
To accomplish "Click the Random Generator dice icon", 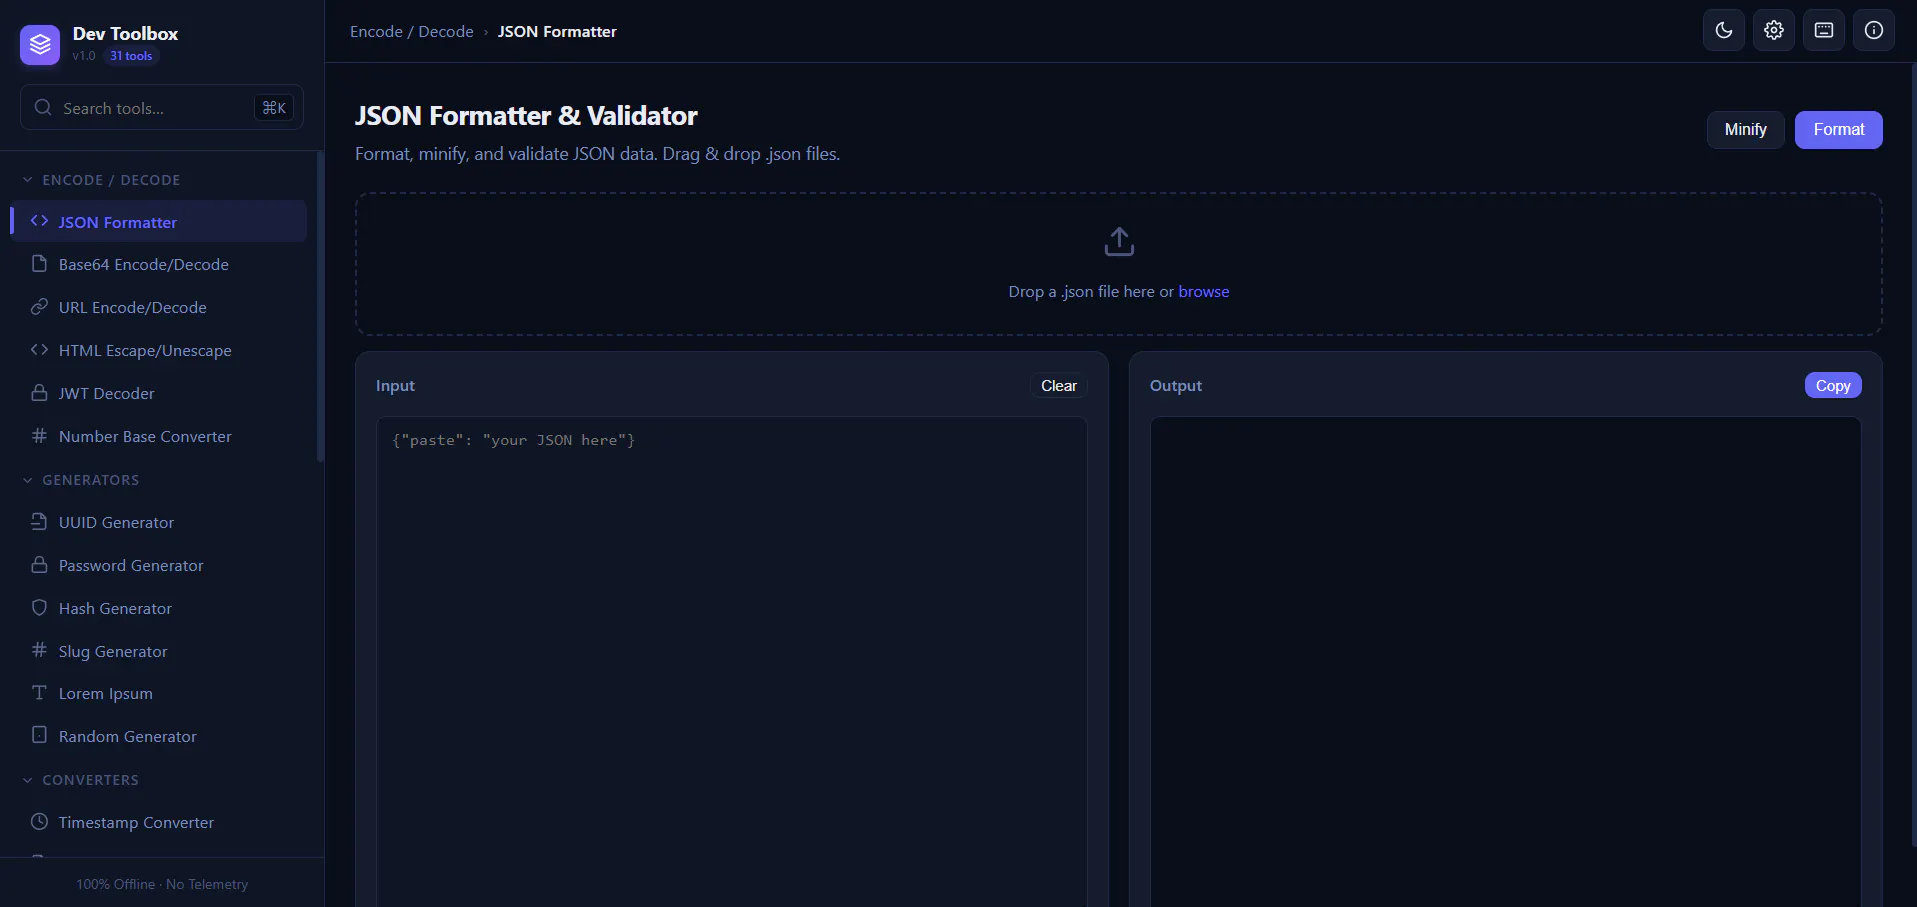I will (x=39, y=735).
